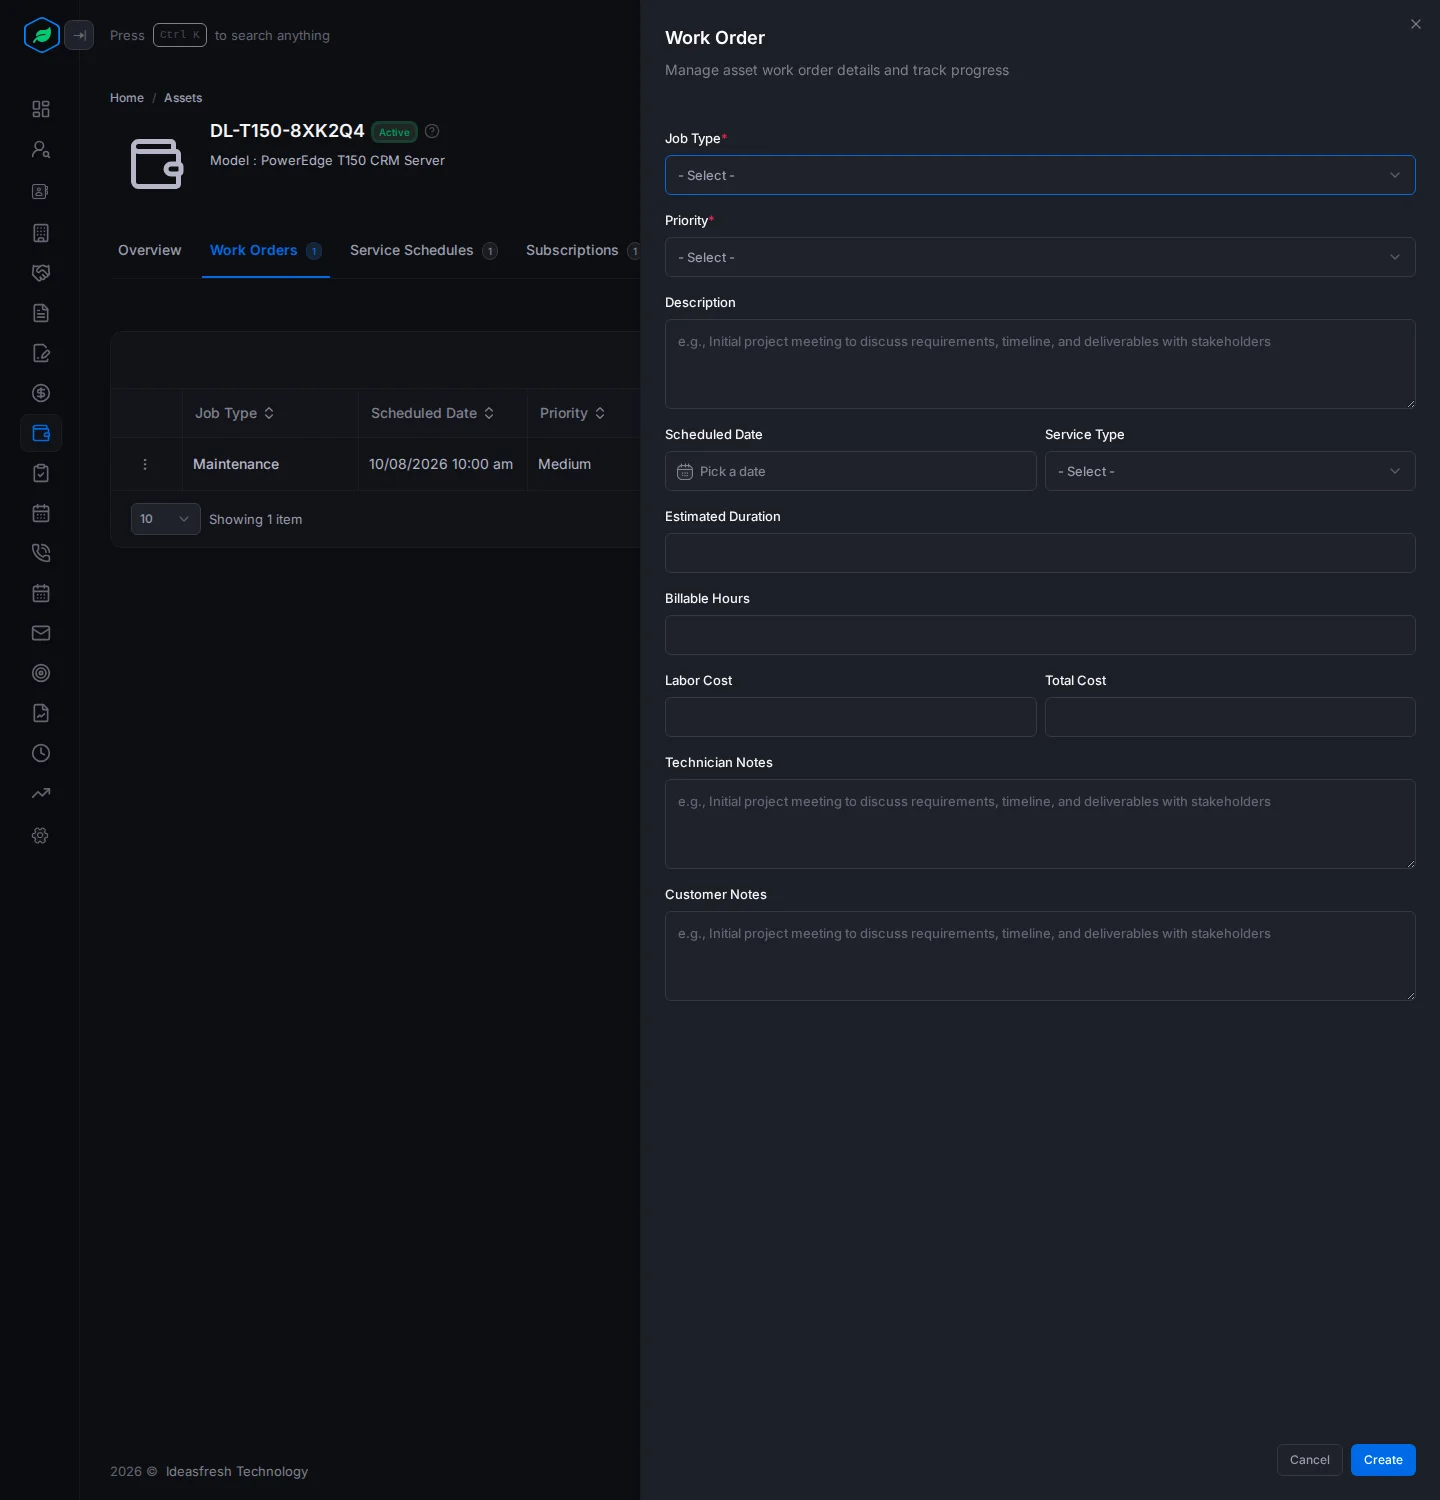
Task: Open the trending arrow icon in sidebar
Action: click(41, 794)
